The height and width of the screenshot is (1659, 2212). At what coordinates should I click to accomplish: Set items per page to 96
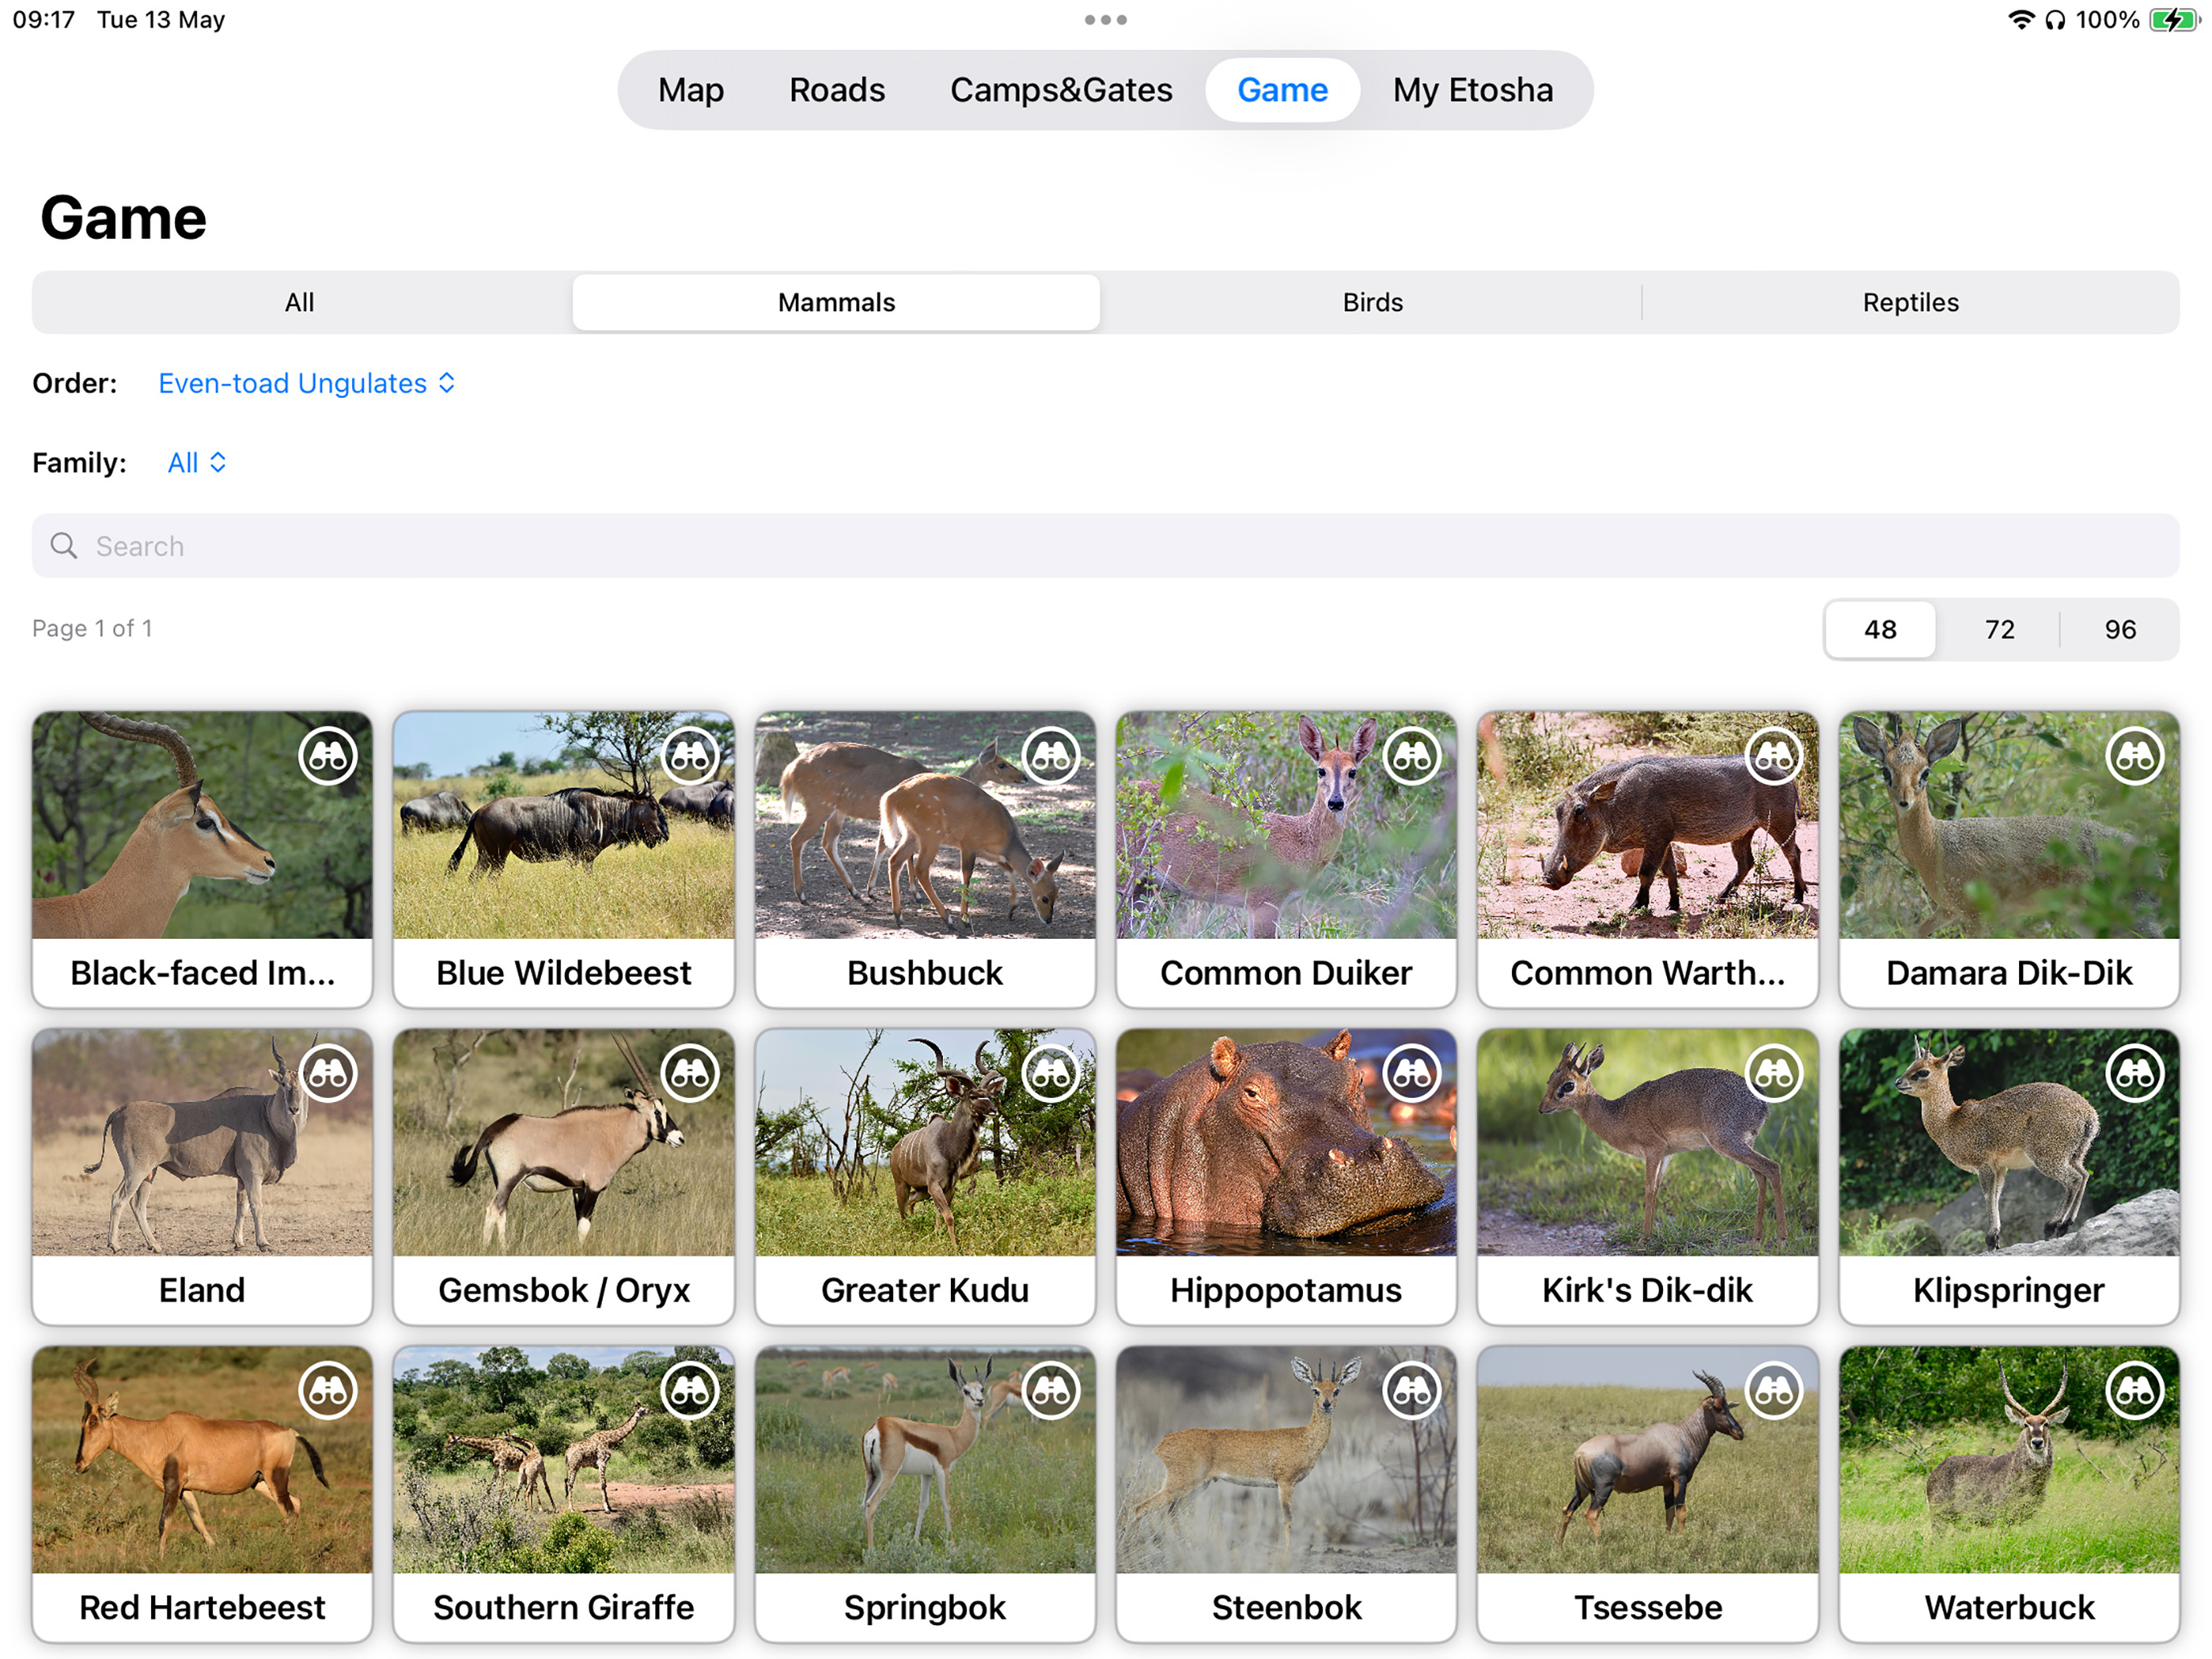click(2120, 629)
